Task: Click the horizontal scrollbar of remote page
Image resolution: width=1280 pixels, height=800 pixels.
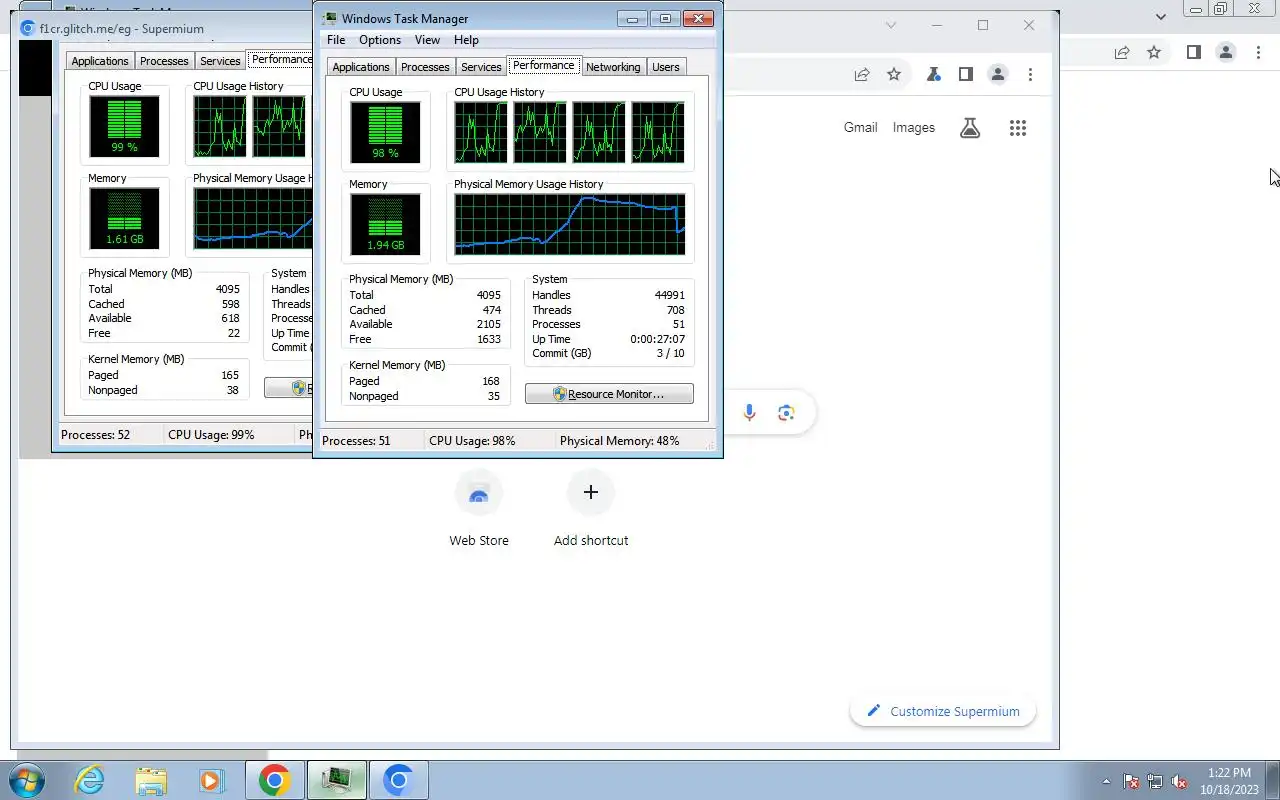Action: (x=142, y=756)
